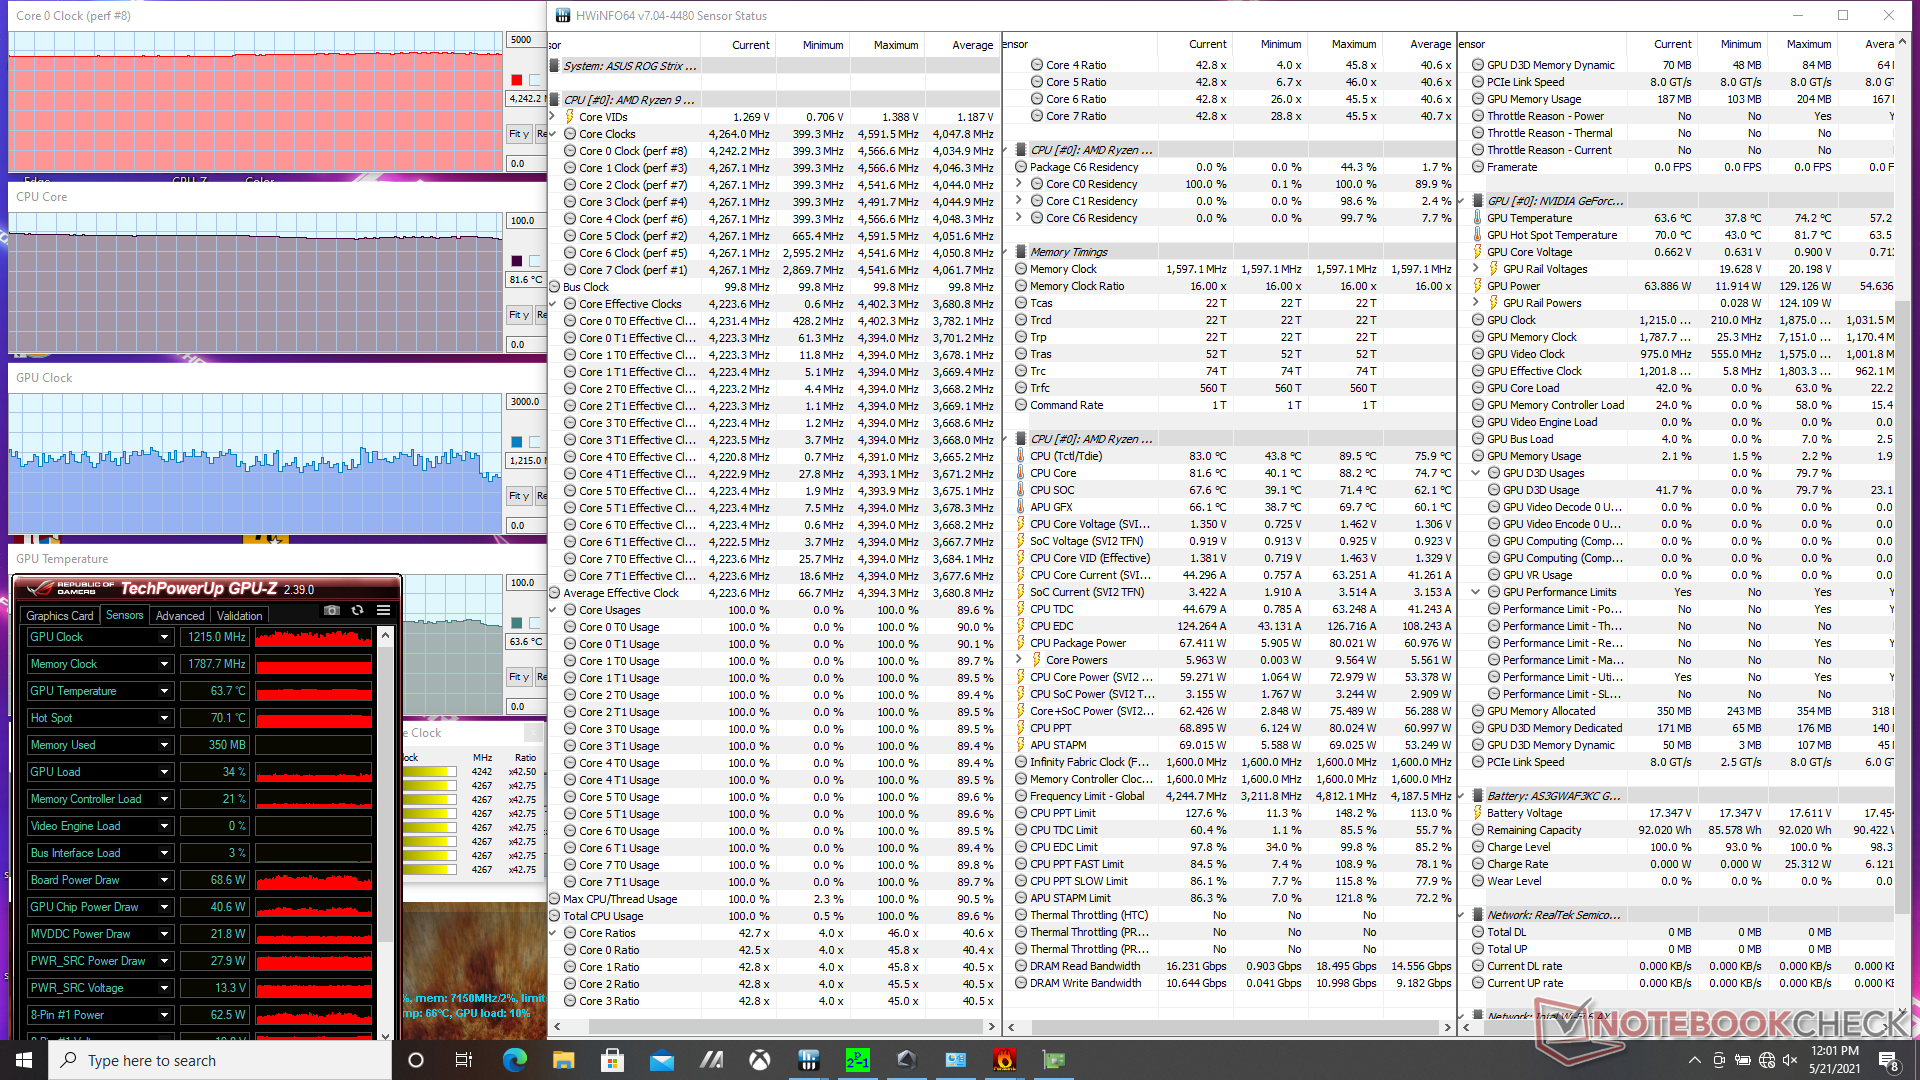Take a GPU-Z screenshot with the camera icon
The image size is (1920, 1080).
tap(332, 610)
